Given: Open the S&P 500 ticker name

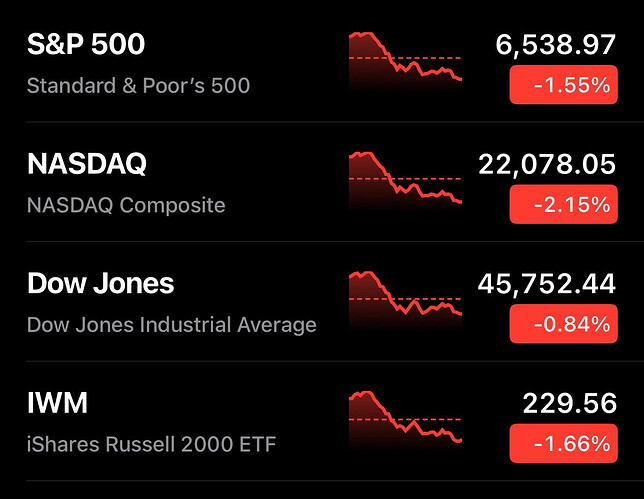Looking at the screenshot, I should (x=86, y=45).
